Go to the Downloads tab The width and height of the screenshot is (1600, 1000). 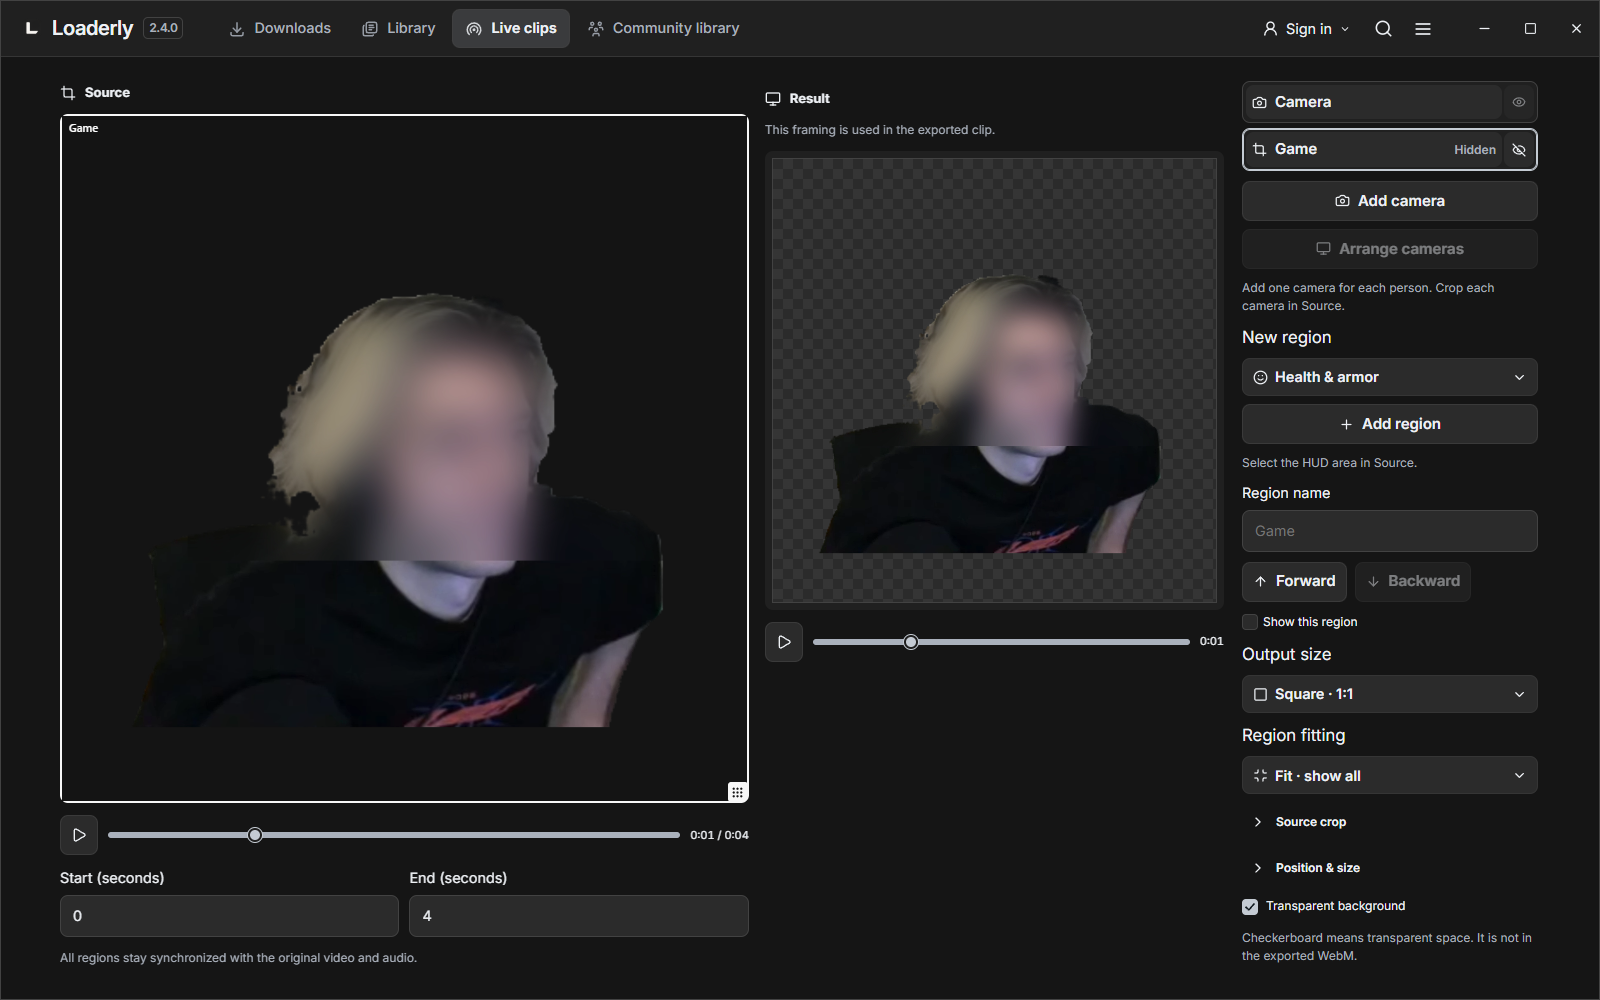click(x=280, y=28)
